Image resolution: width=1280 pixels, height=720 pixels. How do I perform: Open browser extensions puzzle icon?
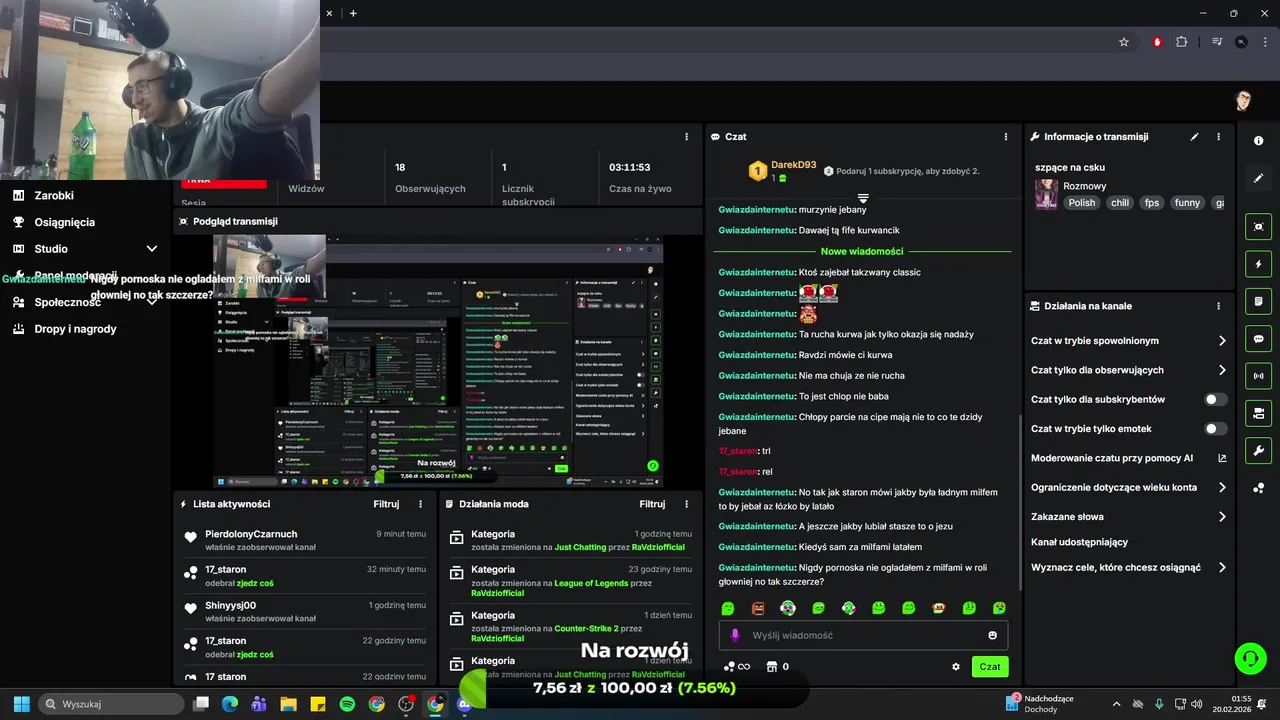click(1182, 42)
